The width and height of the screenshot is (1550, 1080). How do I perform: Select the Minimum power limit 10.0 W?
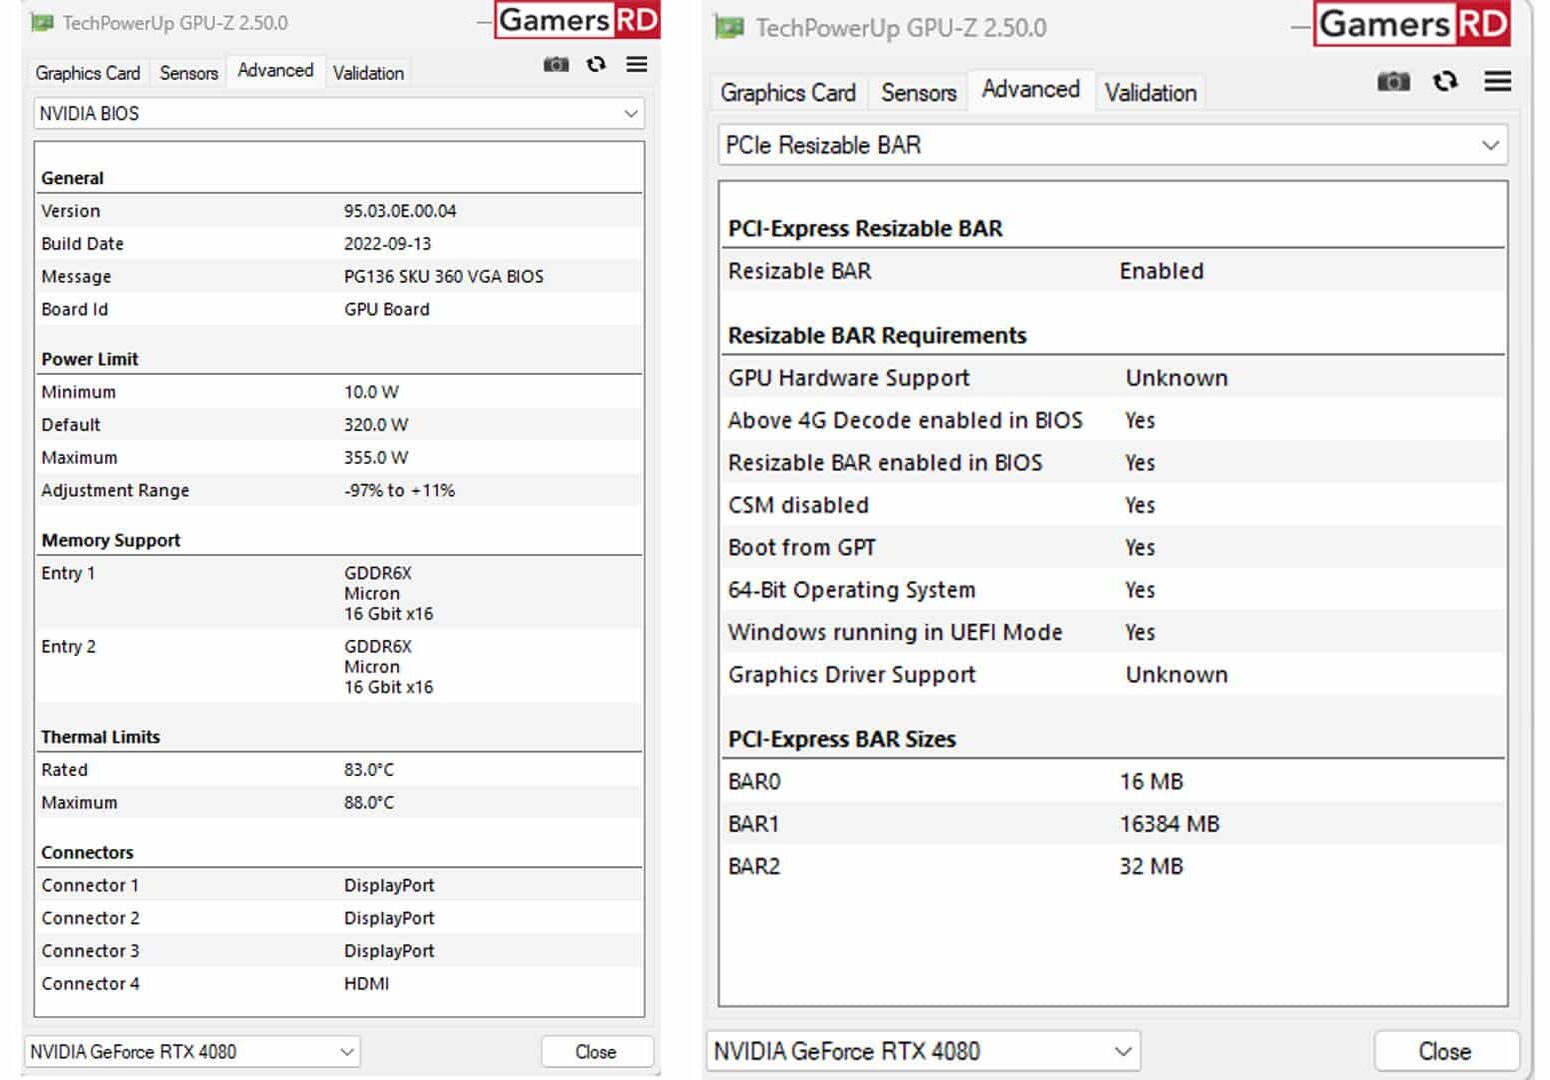(371, 392)
